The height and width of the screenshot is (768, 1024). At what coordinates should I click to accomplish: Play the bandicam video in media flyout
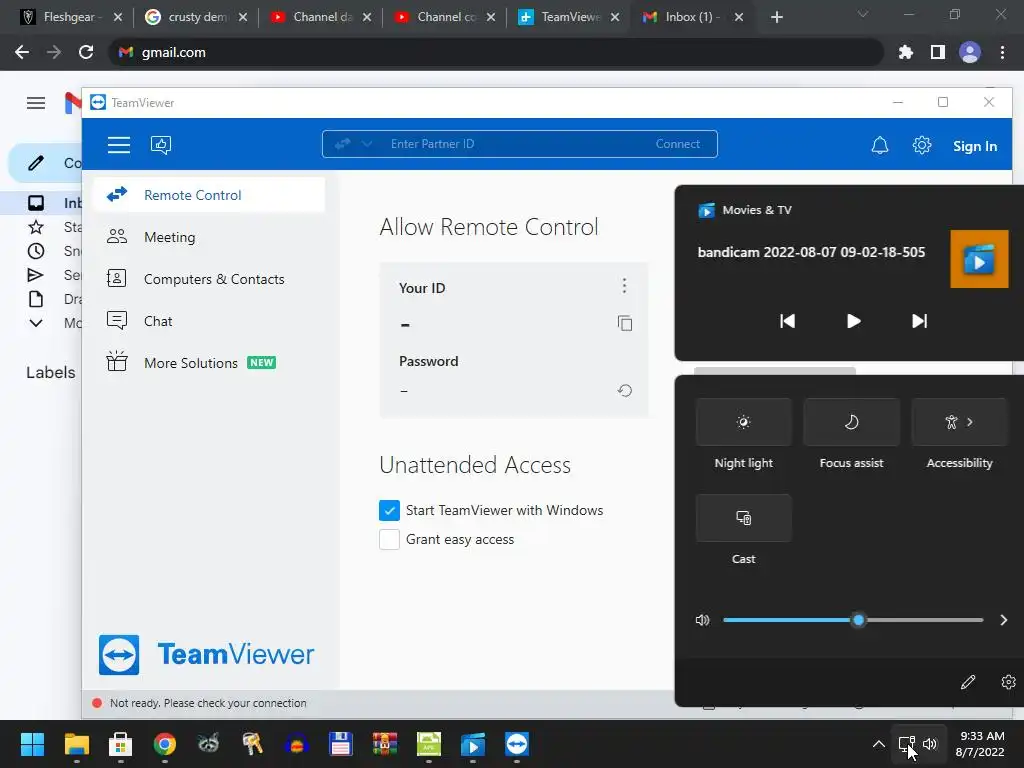coord(853,321)
